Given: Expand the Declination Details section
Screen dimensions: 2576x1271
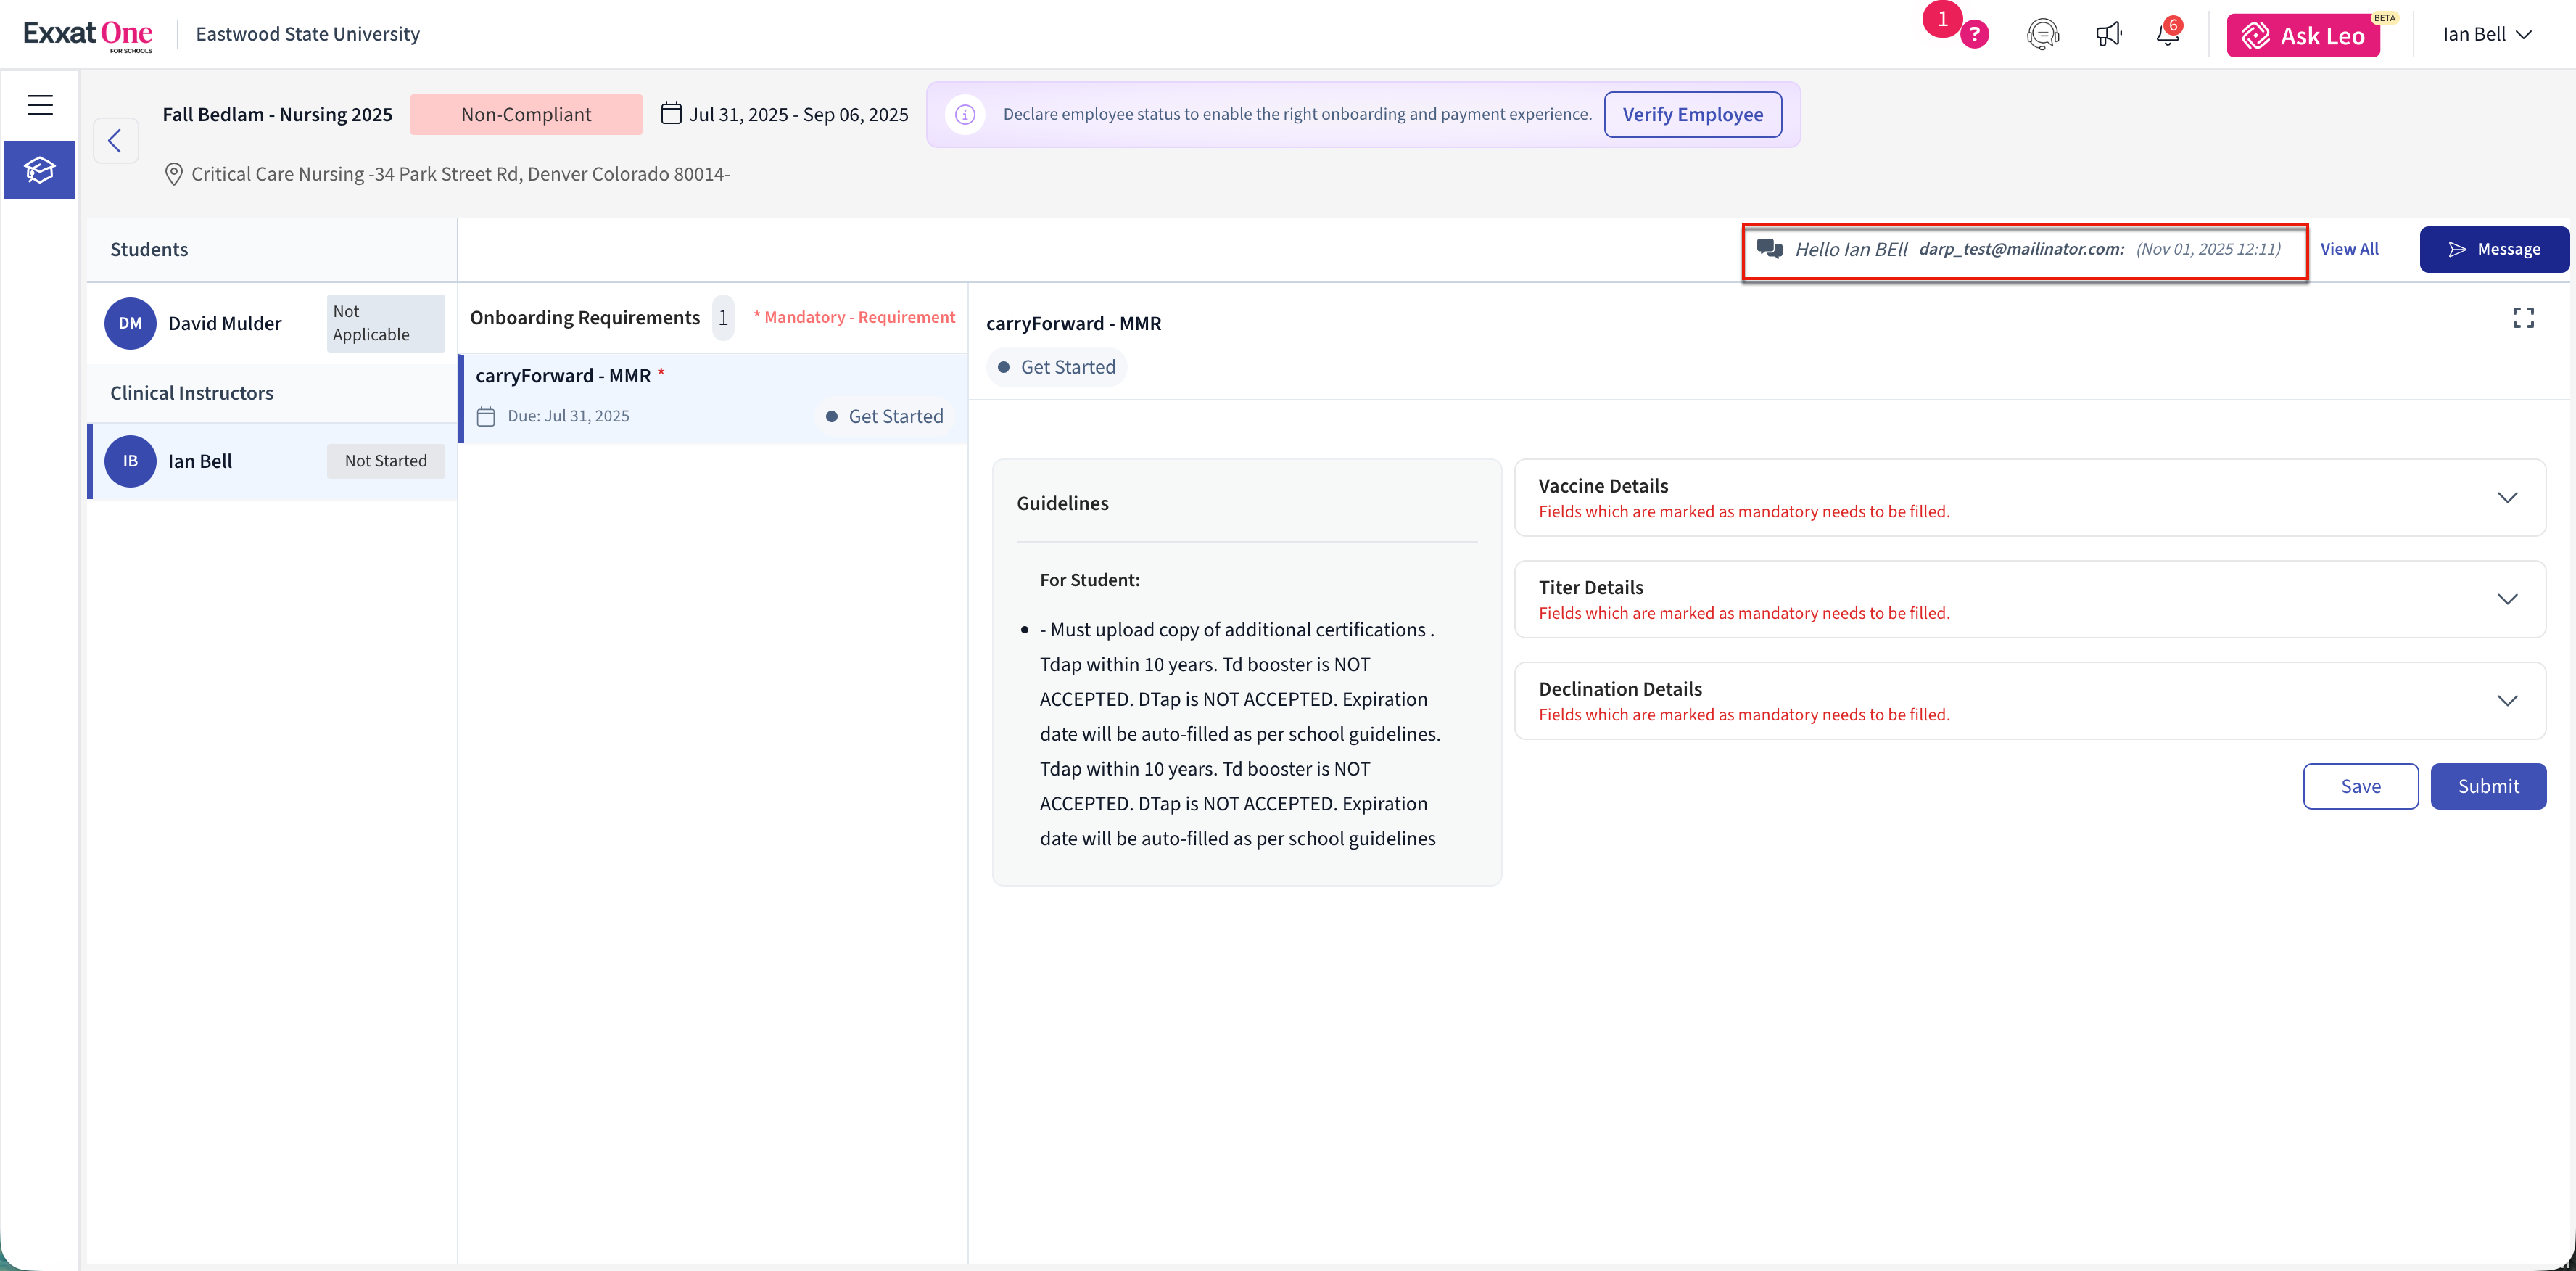Looking at the screenshot, I should click(2506, 701).
